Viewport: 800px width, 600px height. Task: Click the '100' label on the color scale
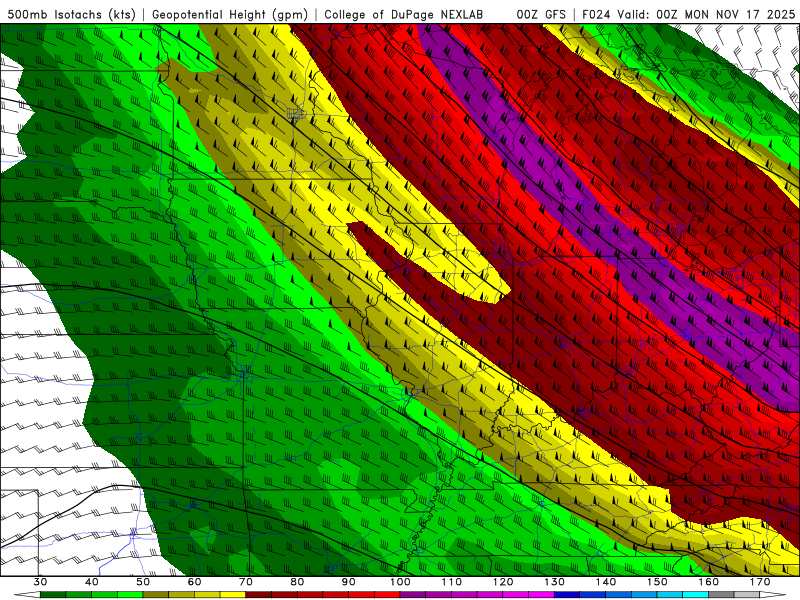pos(400,582)
